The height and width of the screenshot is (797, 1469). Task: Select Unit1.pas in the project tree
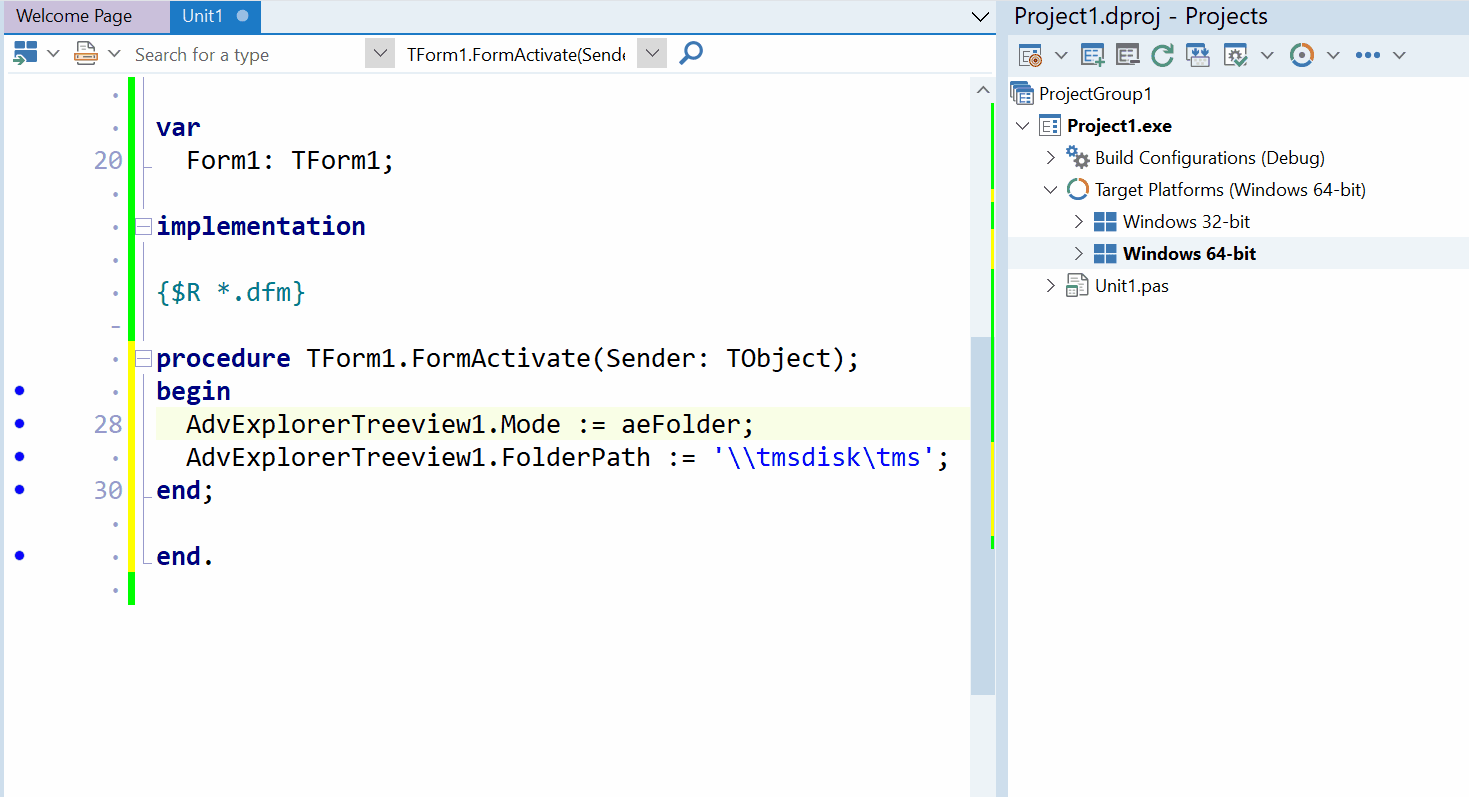pyautogui.click(x=1131, y=286)
